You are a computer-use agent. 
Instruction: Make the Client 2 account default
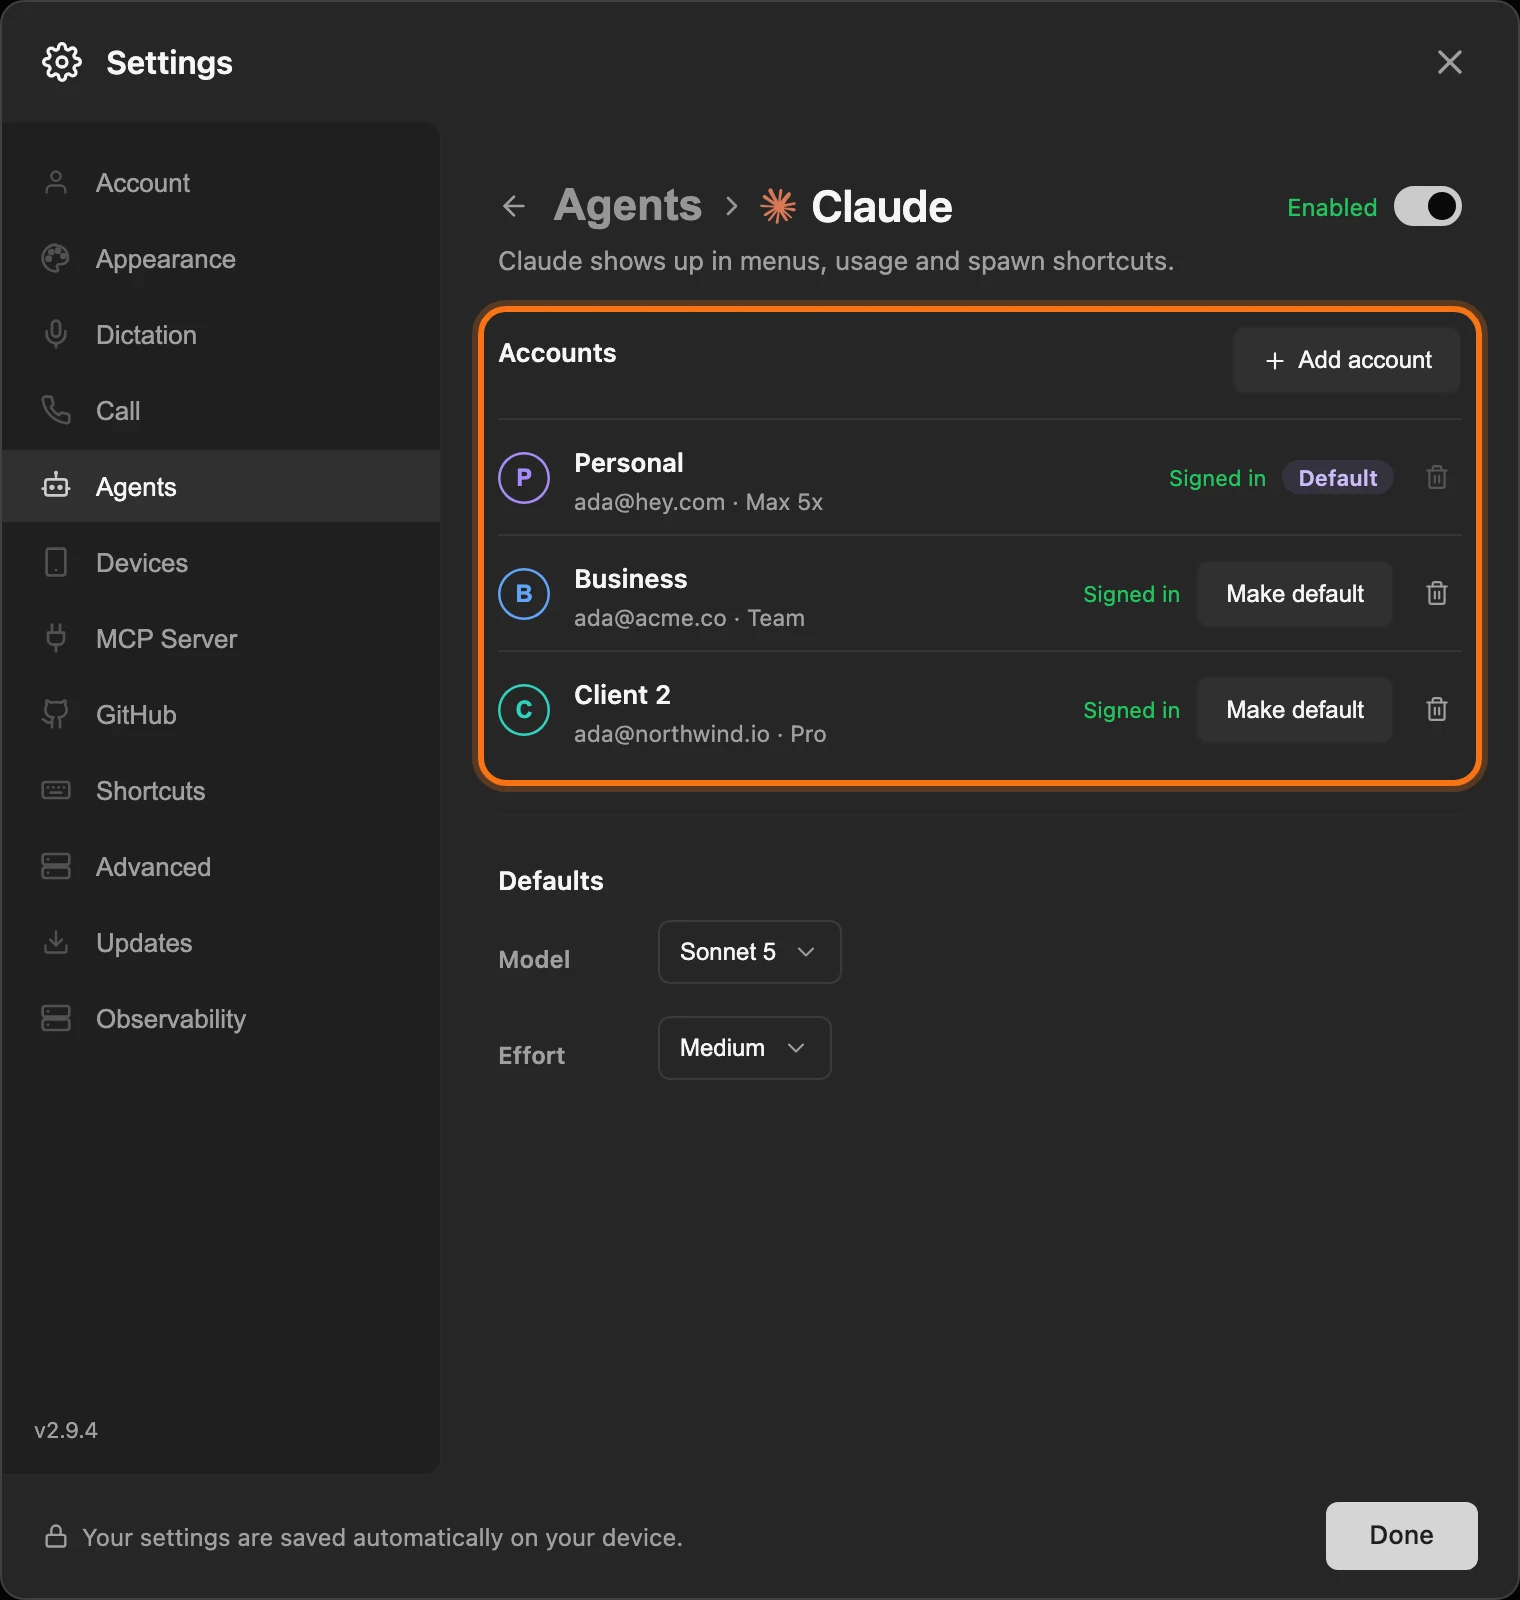click(1295, 710)
